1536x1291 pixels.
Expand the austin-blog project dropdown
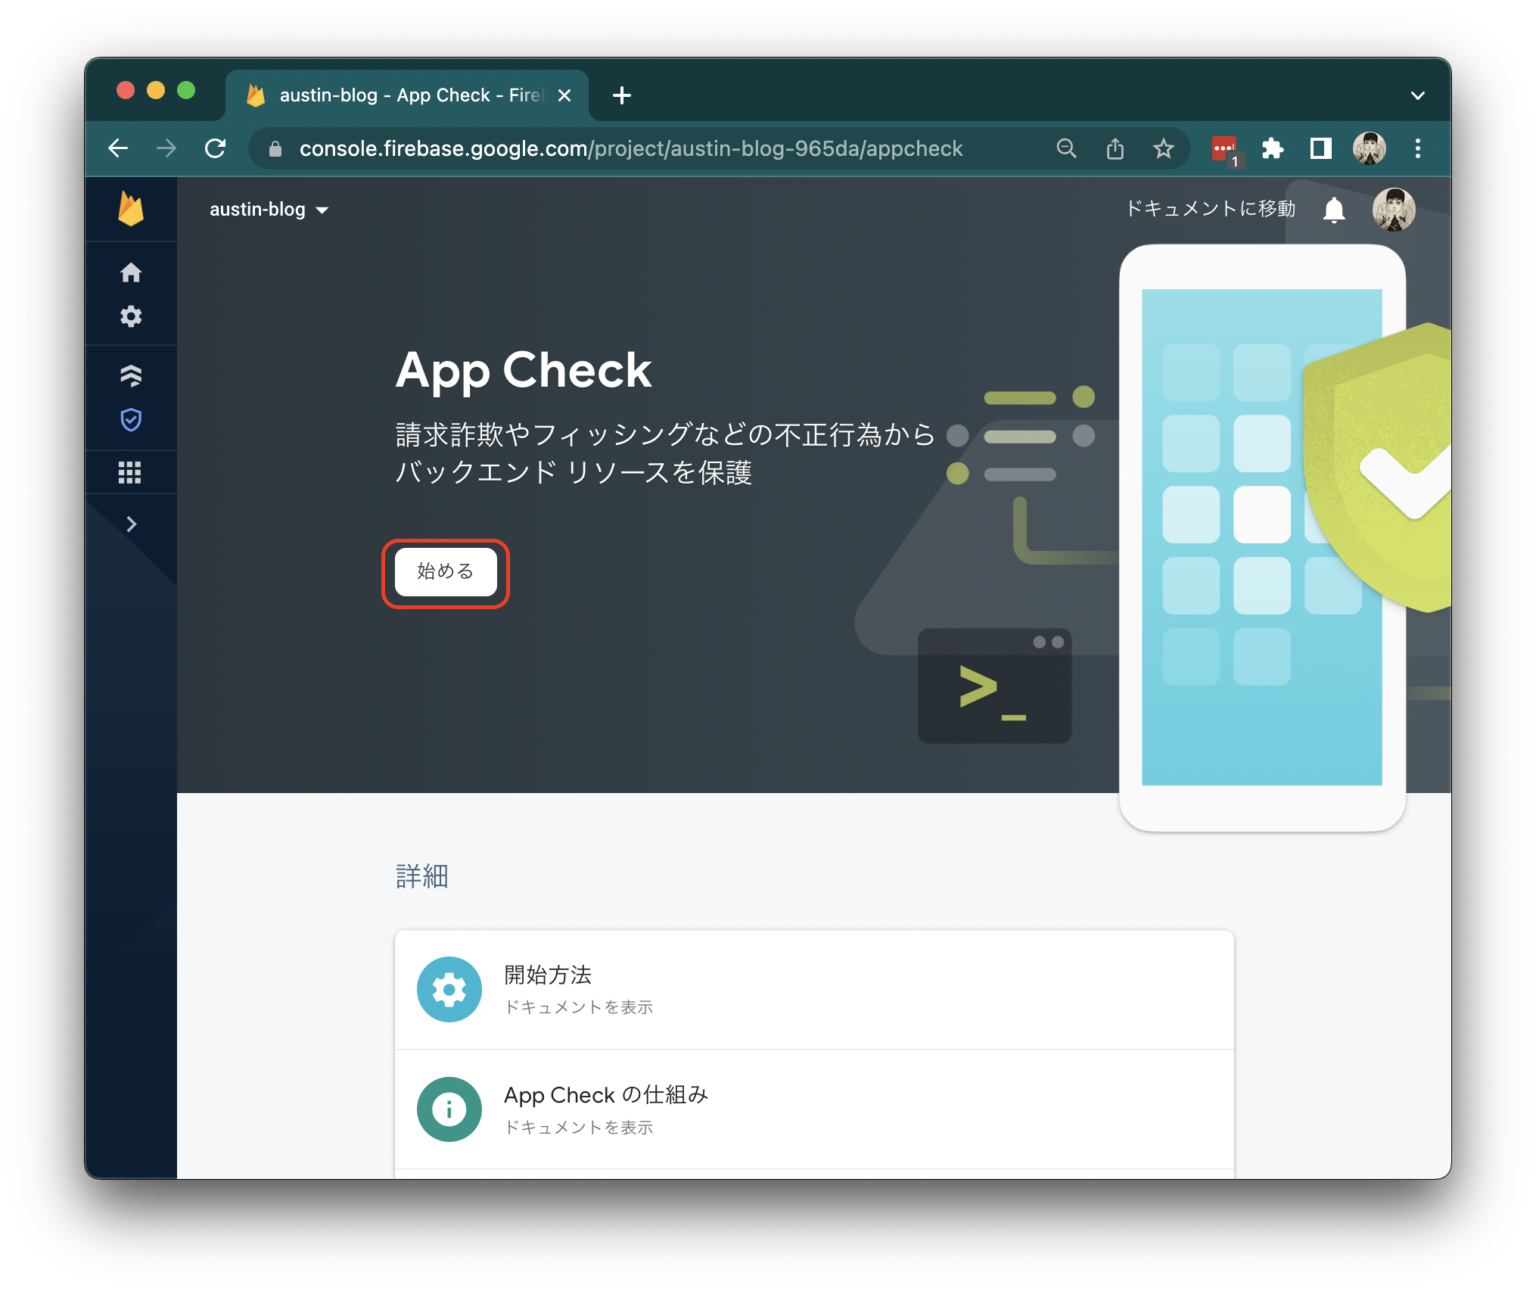[x=269, y=209]
